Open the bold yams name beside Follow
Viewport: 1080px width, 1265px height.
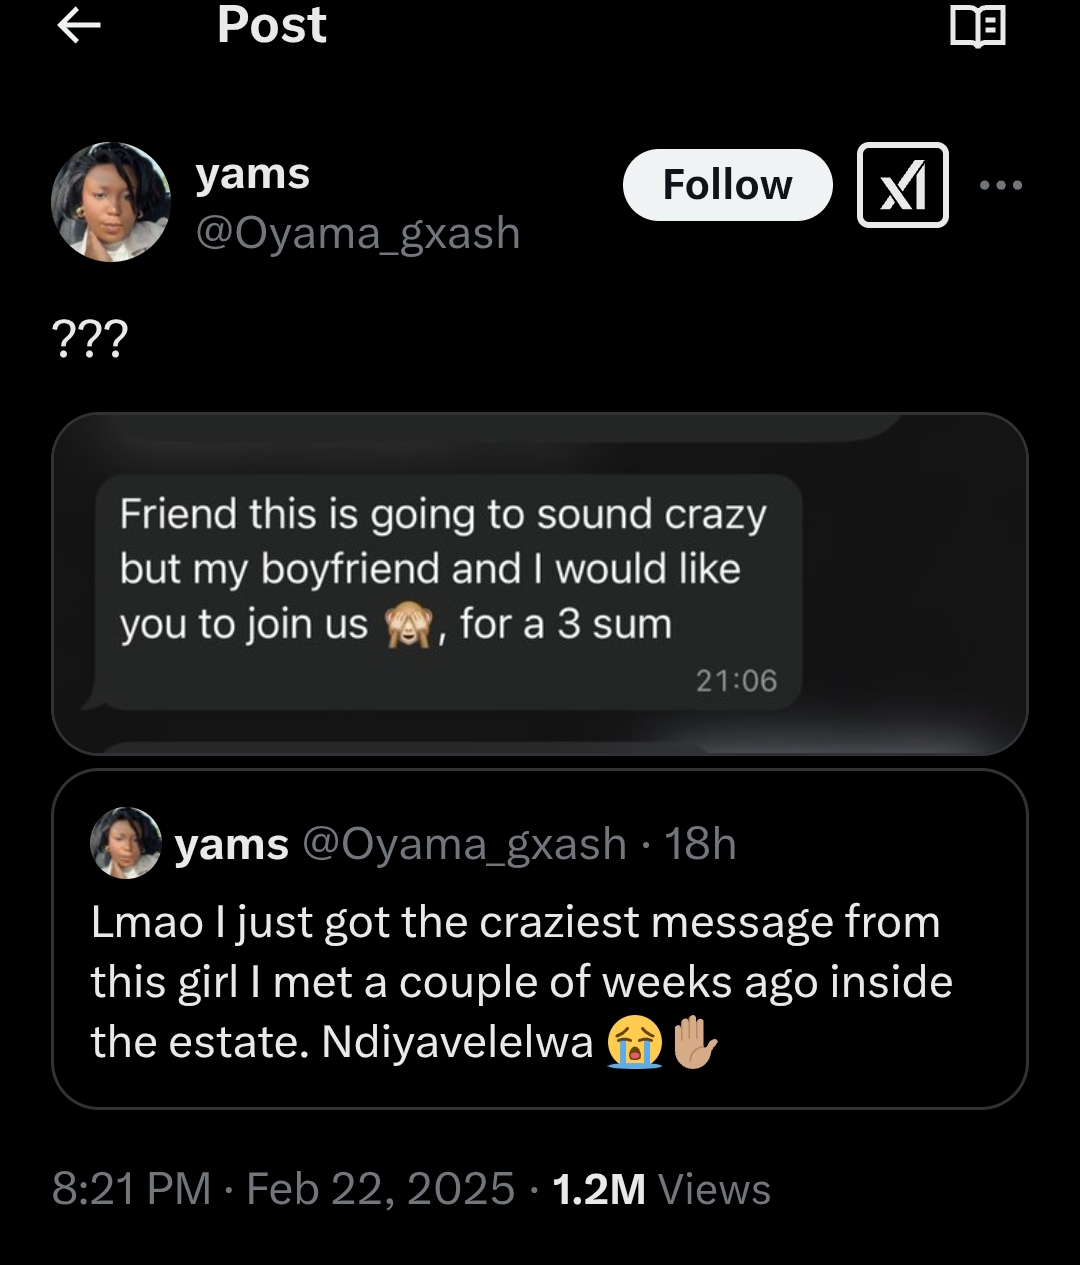[253, 175]
